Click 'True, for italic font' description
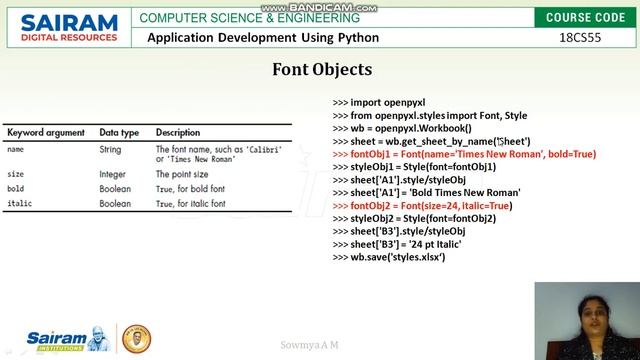Image resolution: width=640 pixels, height=360 pixels. [x=191, y=204]
